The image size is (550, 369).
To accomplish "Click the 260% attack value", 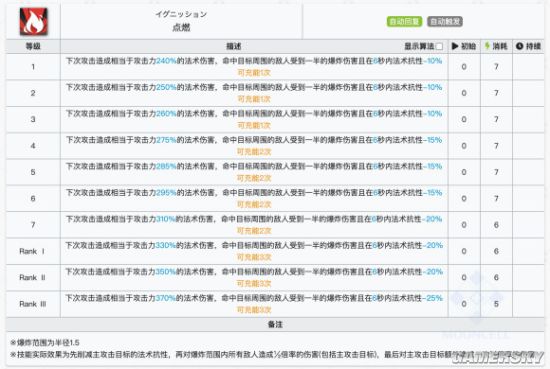I will [x=166, y=113].
